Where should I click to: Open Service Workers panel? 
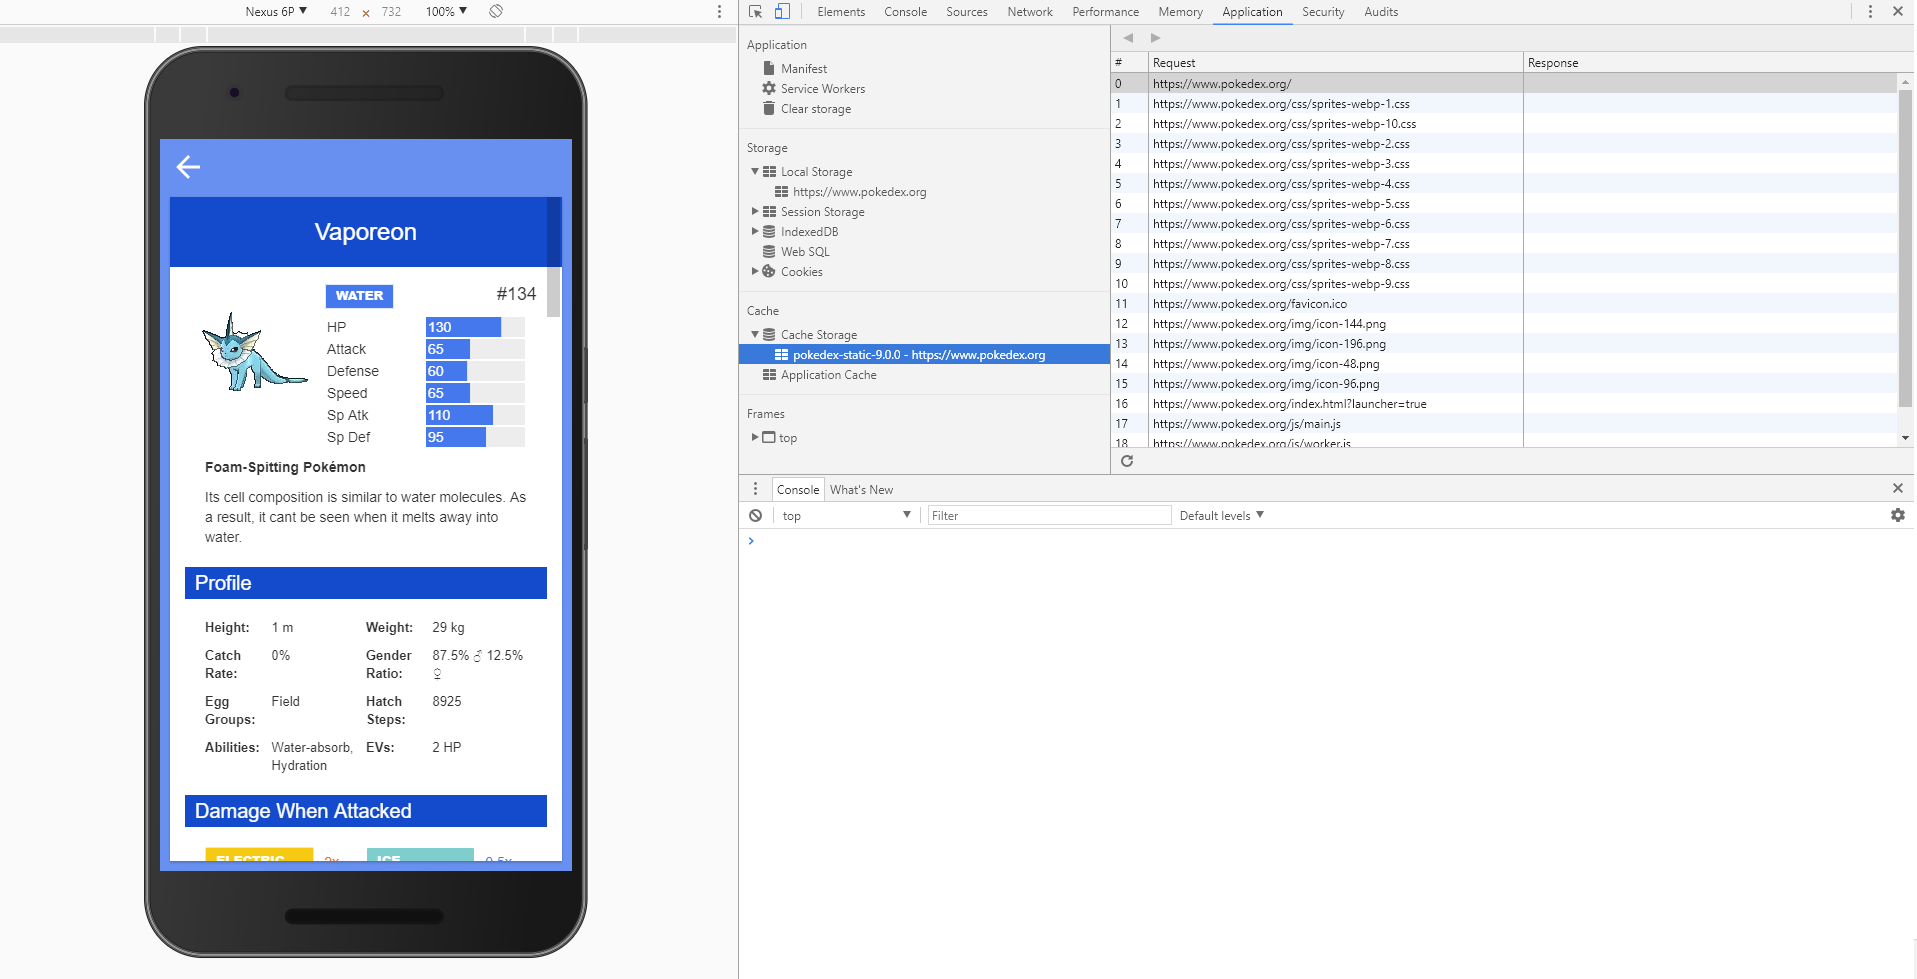point(822,89)
